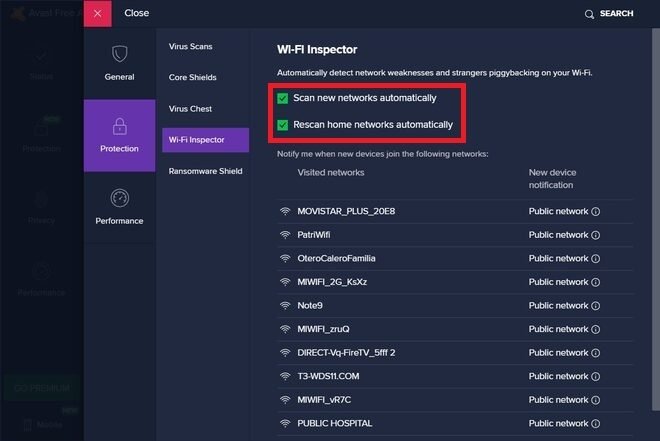Toggle Rescan home networks automatically checkbox

coord(282,125)
